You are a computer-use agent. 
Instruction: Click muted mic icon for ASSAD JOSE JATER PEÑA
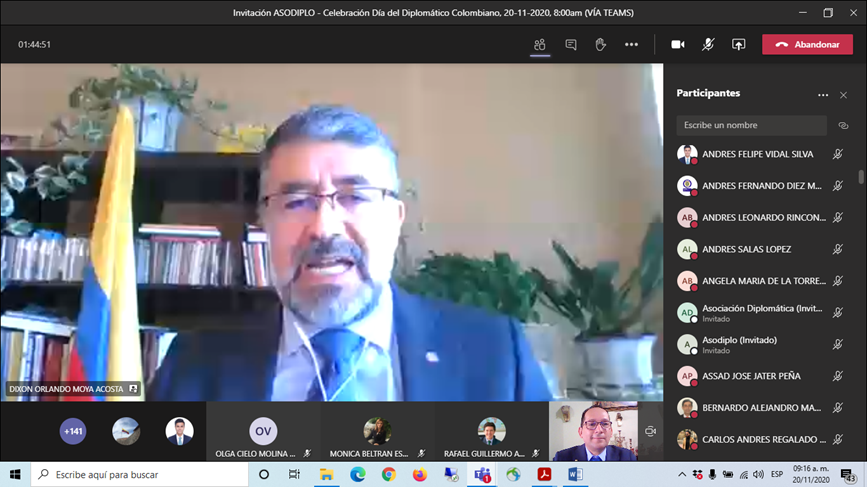coord(838,376)
